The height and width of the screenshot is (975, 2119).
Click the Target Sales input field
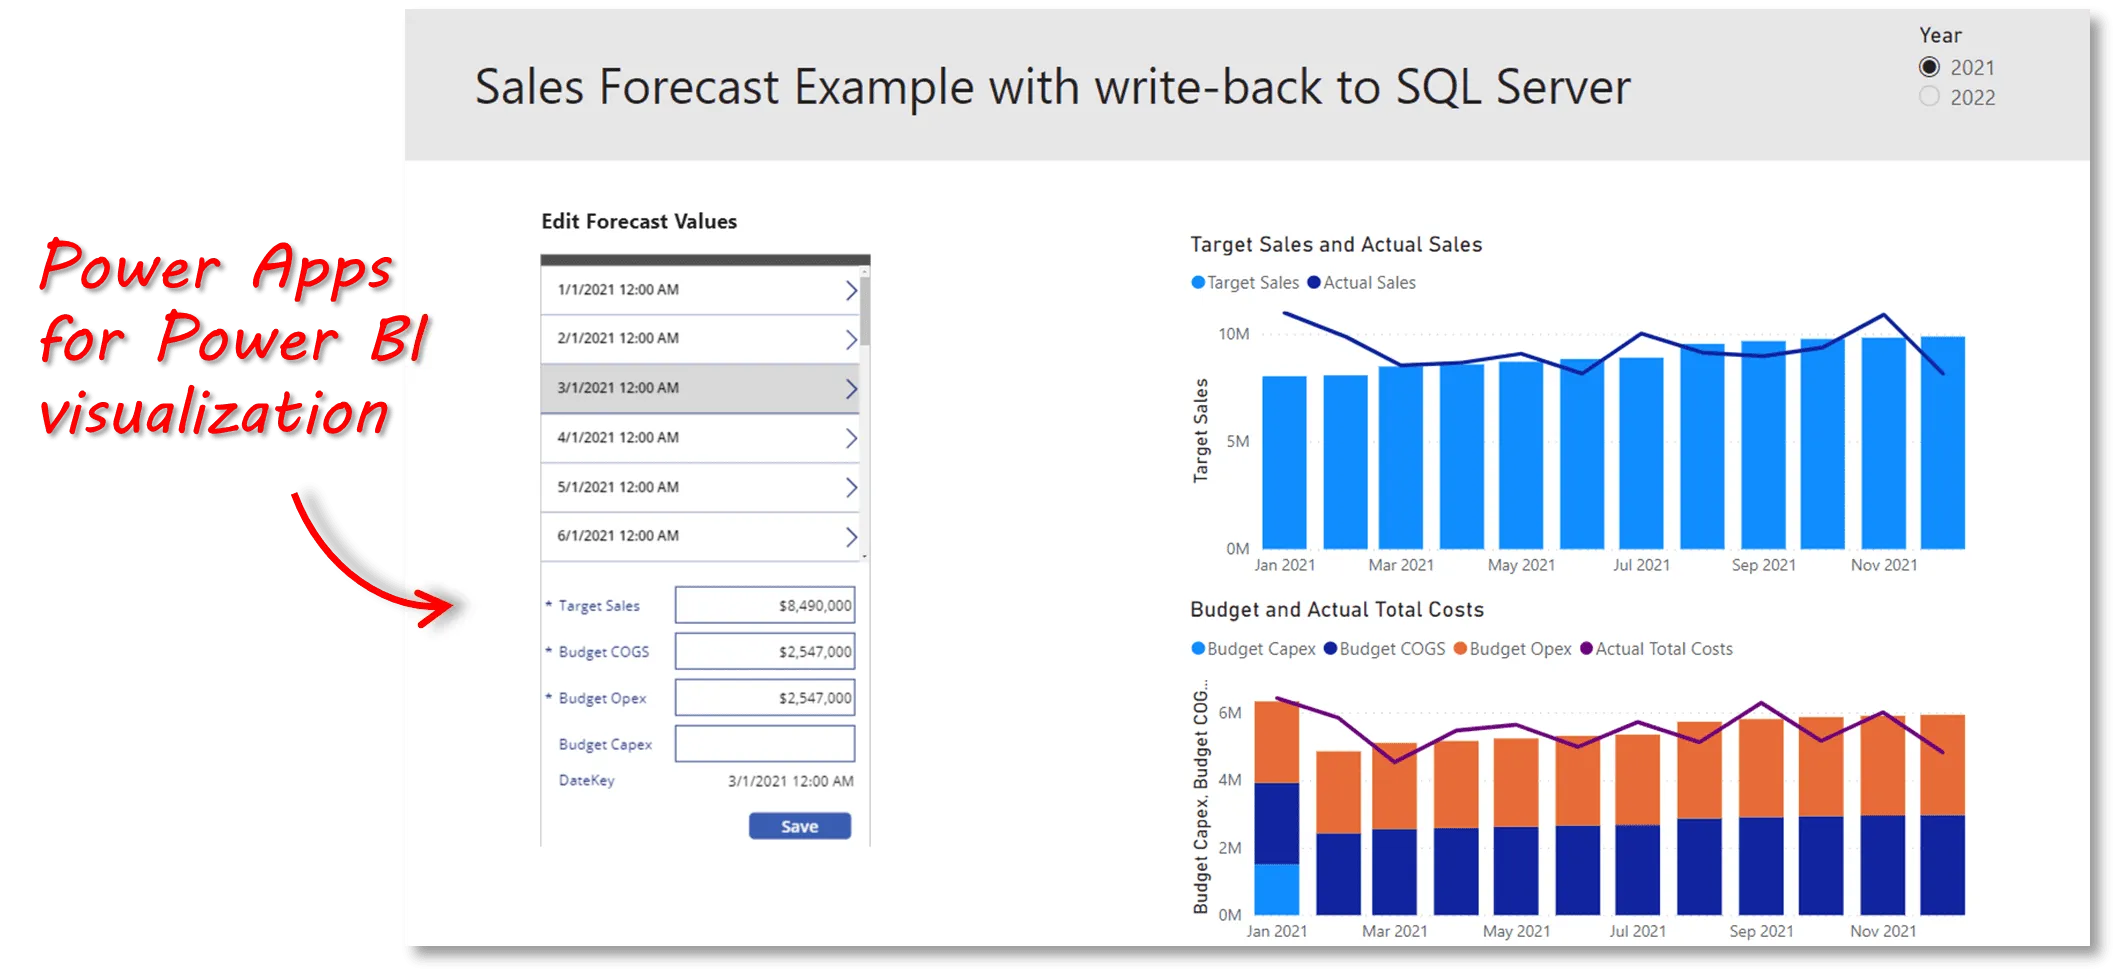[x=765, y=605]
